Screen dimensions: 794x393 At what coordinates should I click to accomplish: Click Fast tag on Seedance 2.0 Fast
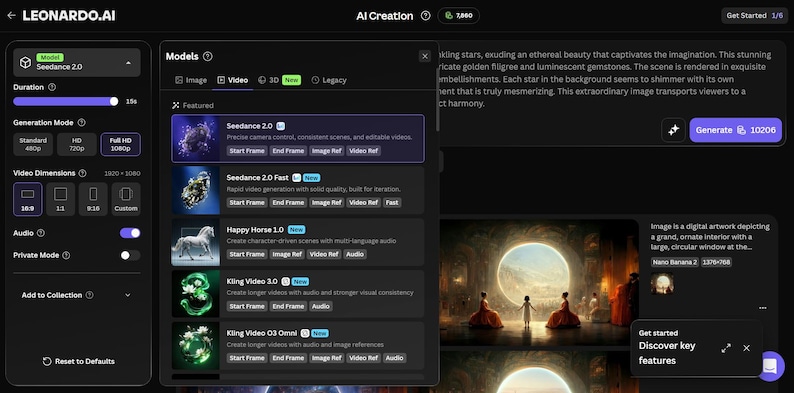click(x=391, y=203)
